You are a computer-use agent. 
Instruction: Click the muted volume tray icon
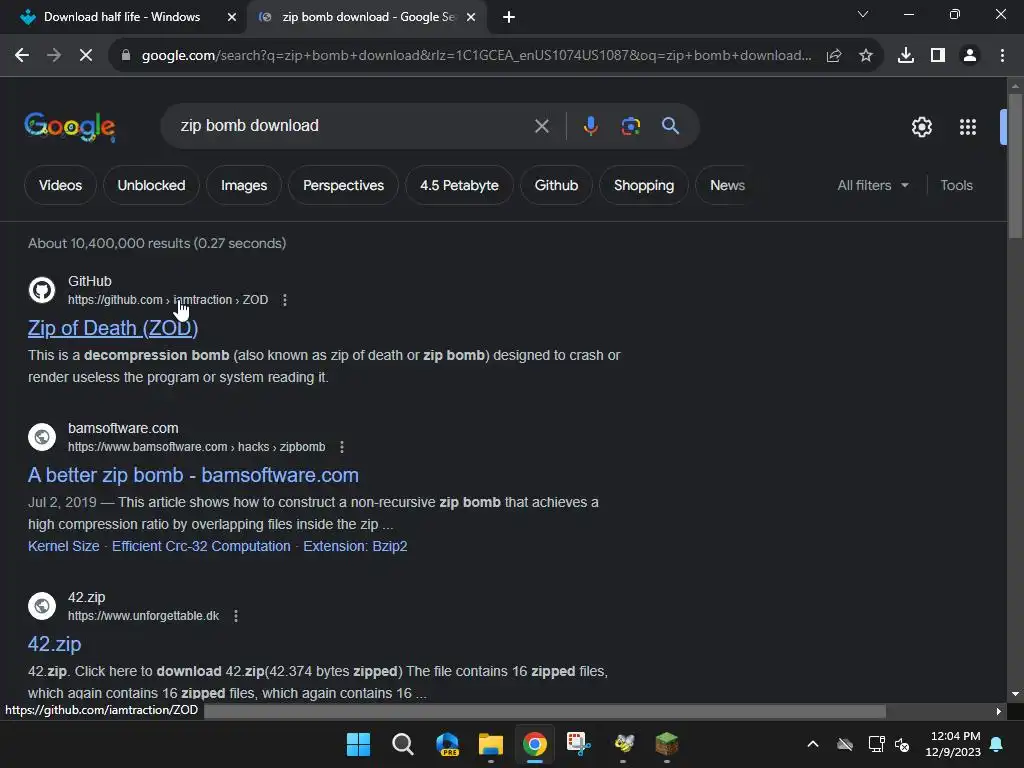(902, 744)
